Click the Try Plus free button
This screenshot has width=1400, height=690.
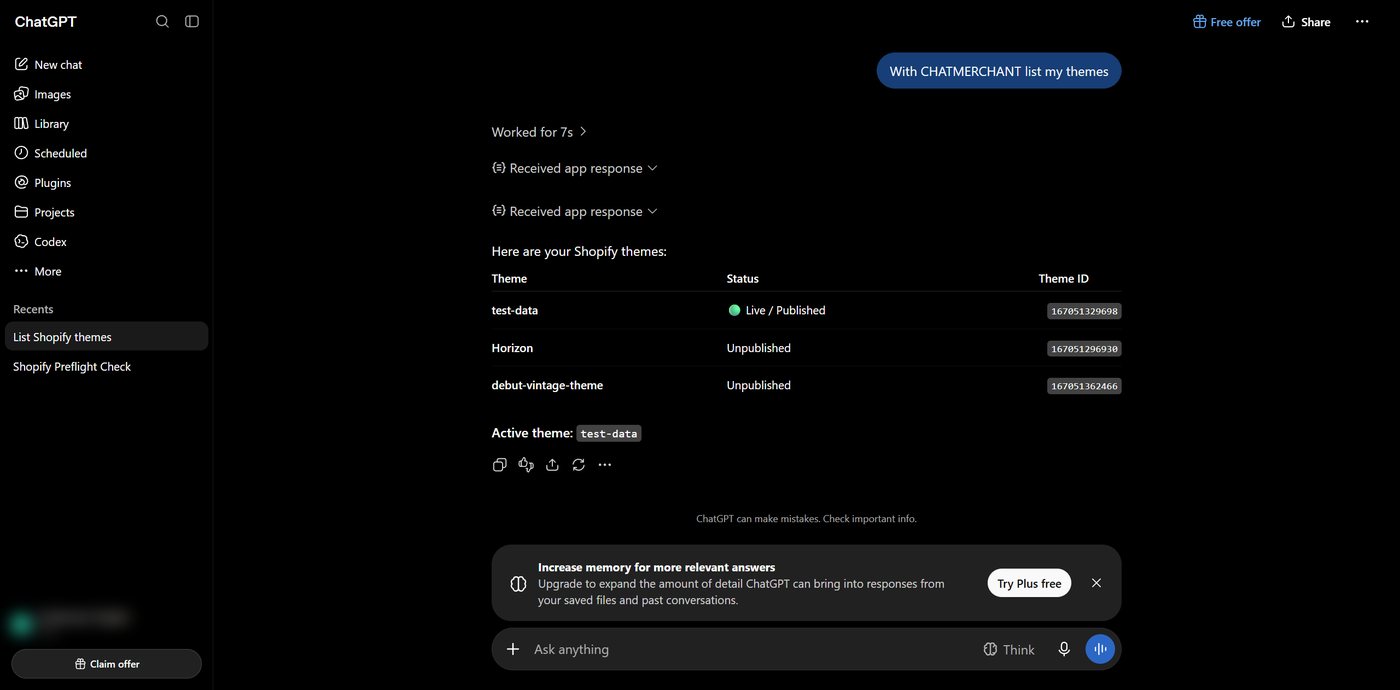[1029, 583]
